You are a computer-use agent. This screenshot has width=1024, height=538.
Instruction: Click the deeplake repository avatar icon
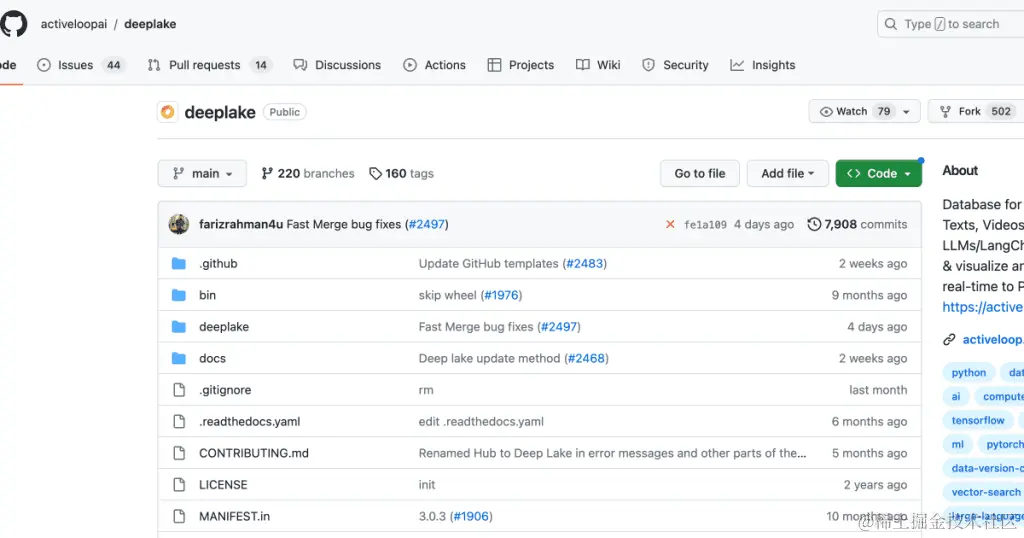[168, 112]
